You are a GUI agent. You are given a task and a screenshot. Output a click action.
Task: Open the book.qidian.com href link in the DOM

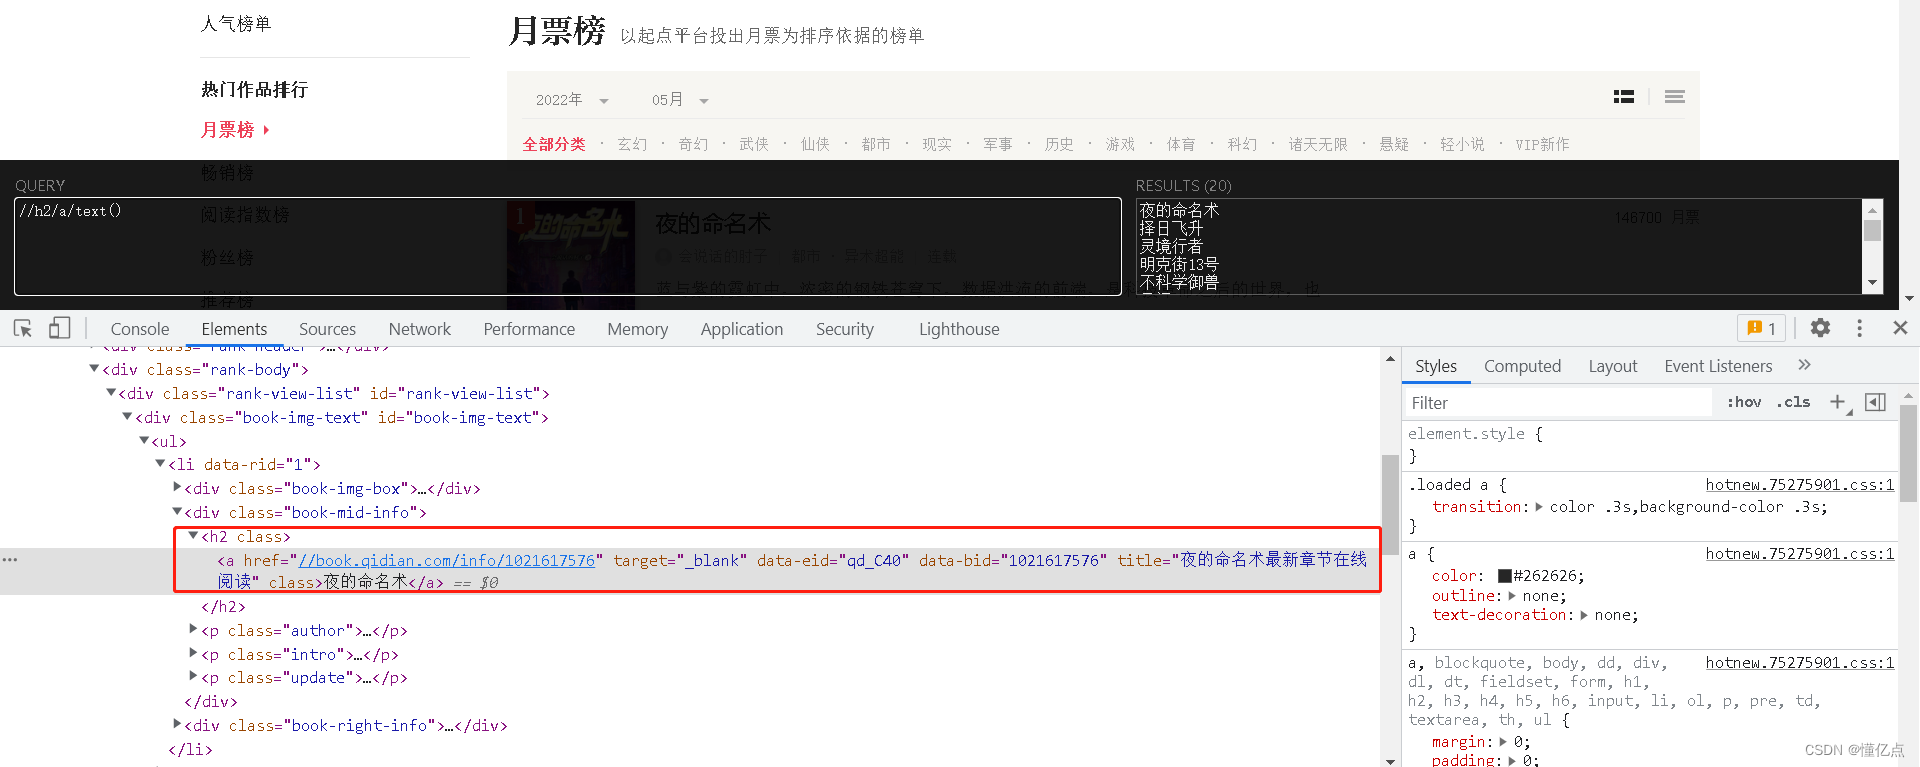447,560
